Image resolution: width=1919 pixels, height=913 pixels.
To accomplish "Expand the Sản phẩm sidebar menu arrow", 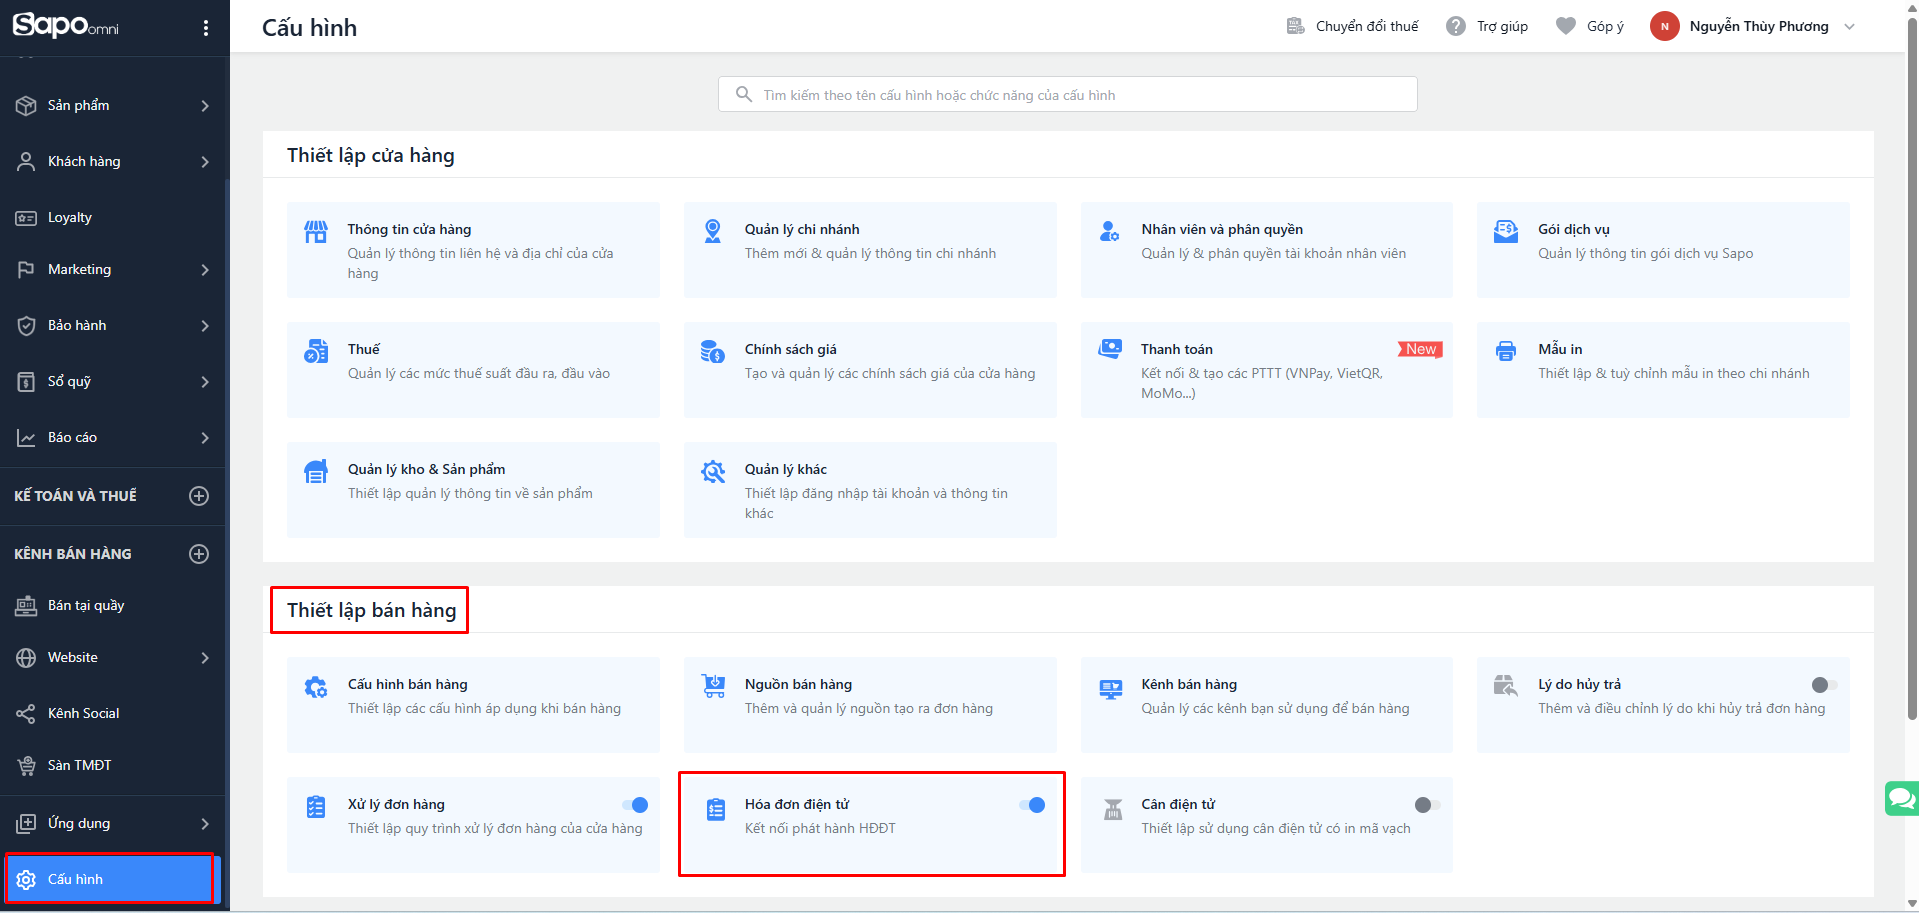I will coord(205,106).
